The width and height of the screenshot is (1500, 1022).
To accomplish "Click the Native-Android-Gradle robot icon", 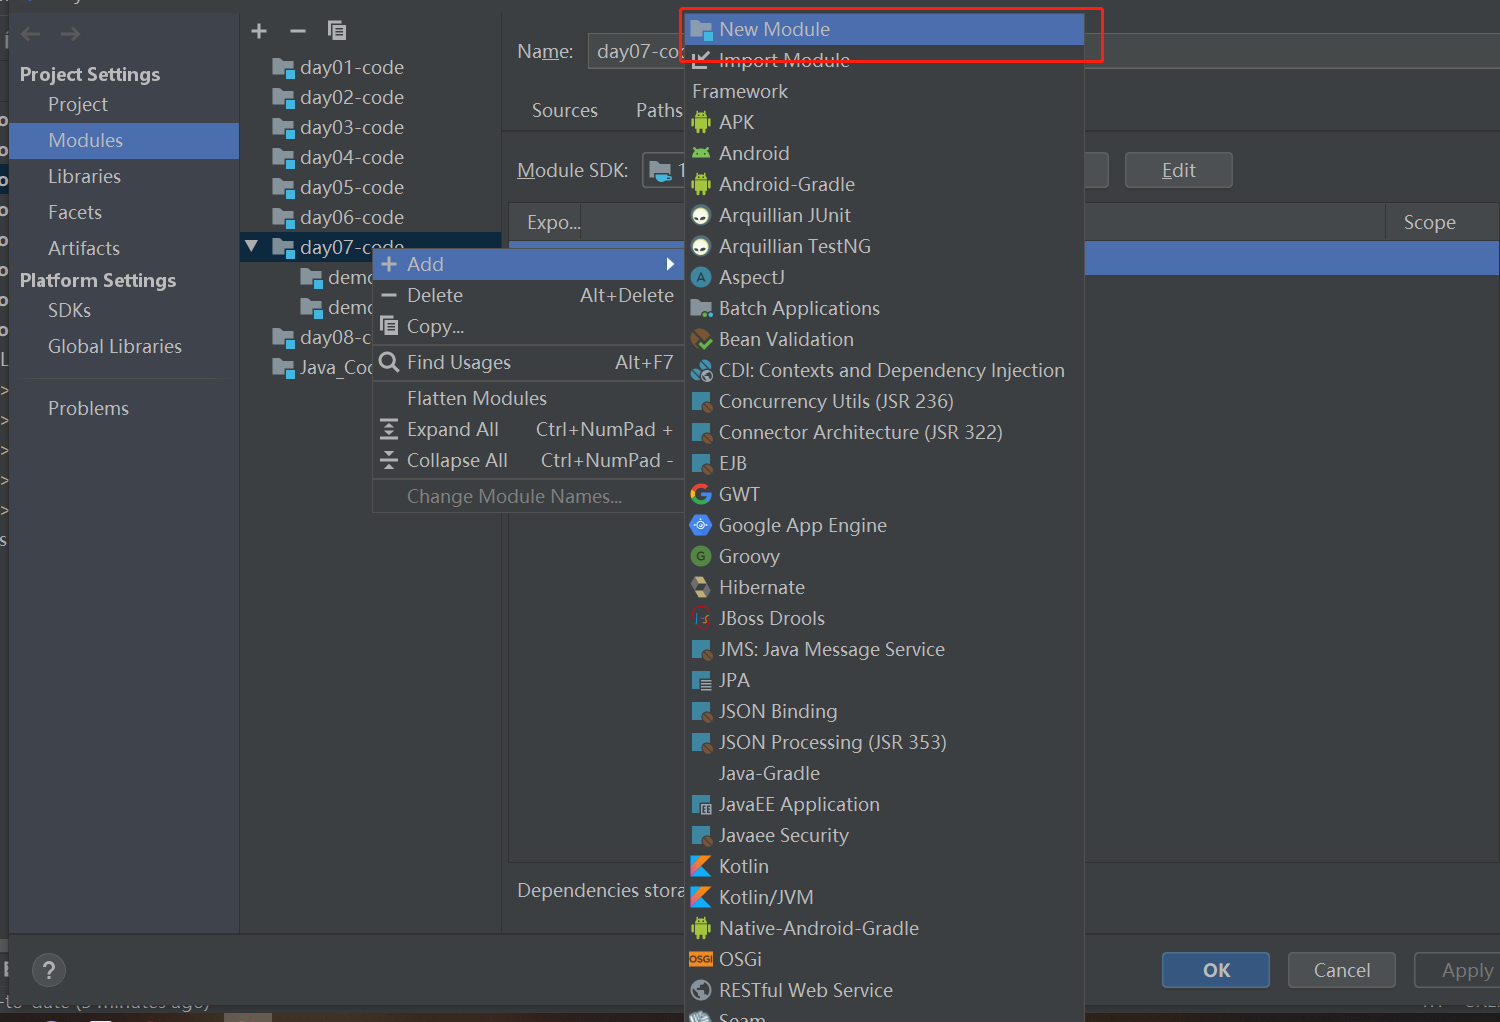I will pos(701,928).
